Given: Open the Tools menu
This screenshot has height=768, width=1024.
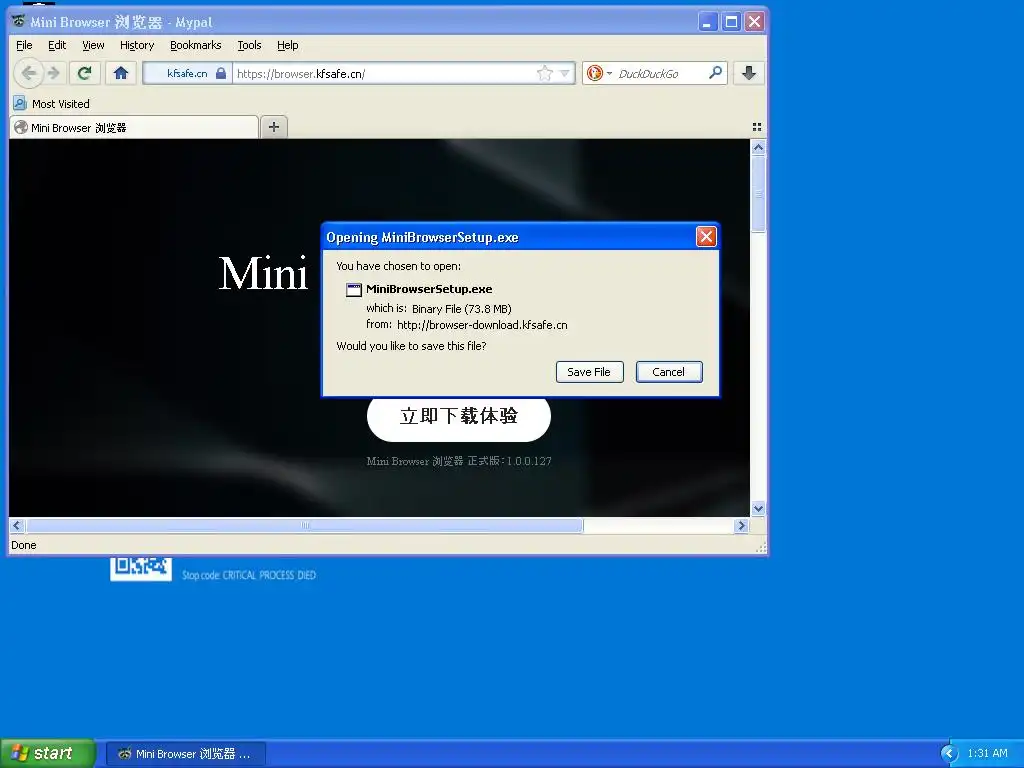Looking at the screenshot, I should point(249,45).
